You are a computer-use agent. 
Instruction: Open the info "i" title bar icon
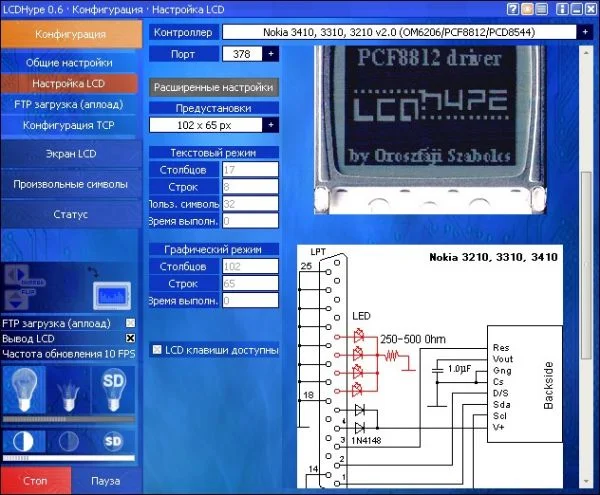562,9
